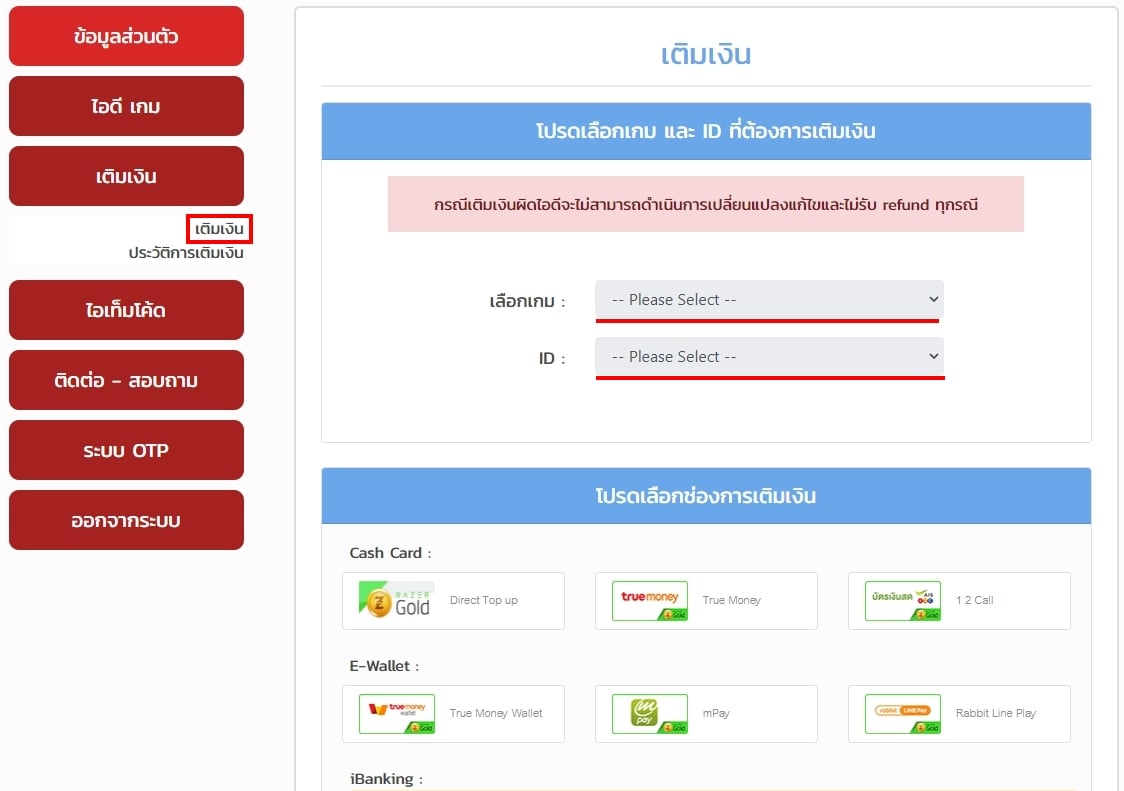This screenshot has height=791, width=1124.
Task: Pick the True Money Wallet logo
Action: pyautogui.click(x=396, y=713)
